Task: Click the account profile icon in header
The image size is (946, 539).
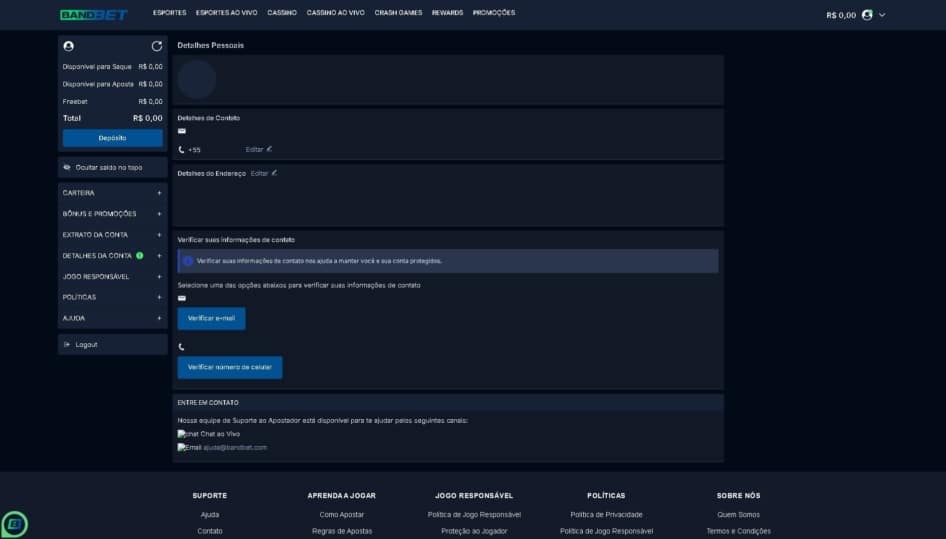Action: (x=867, y=14)
